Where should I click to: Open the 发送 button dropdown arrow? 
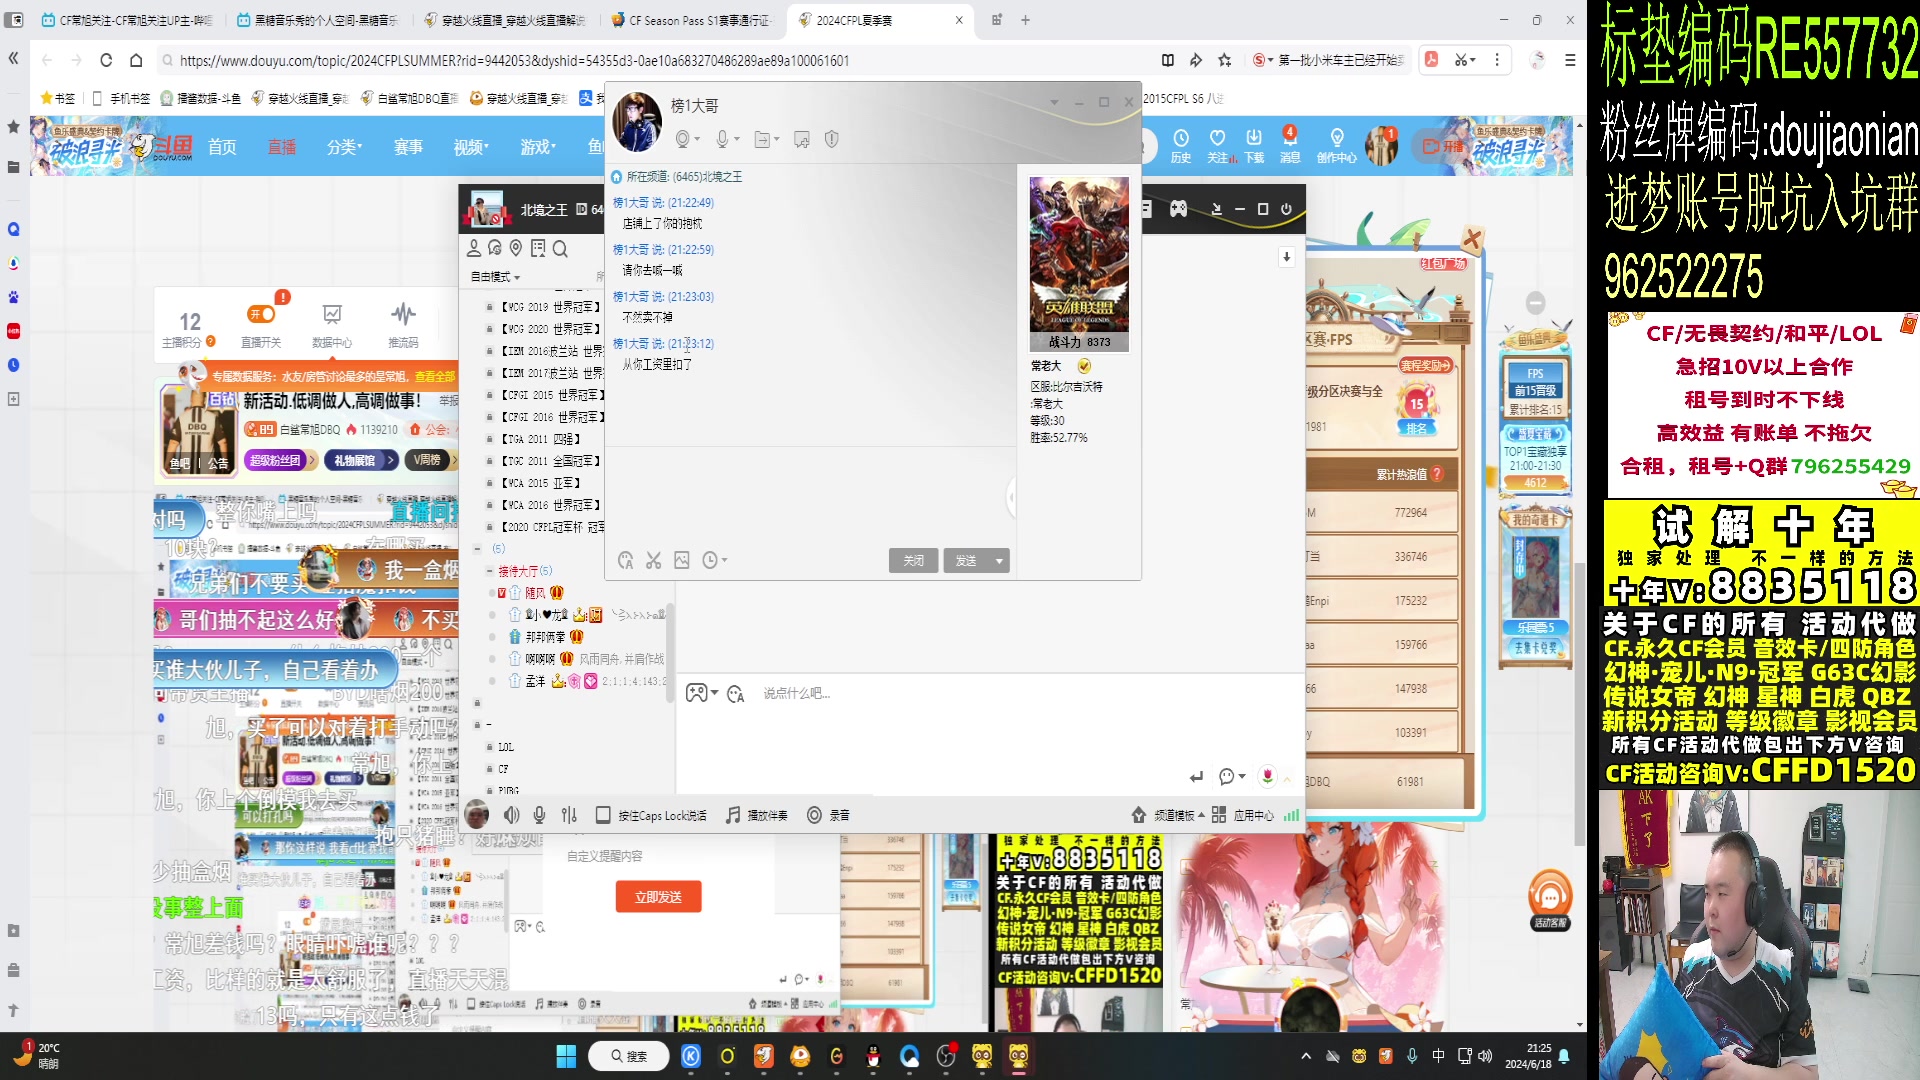tap(998, 561)
